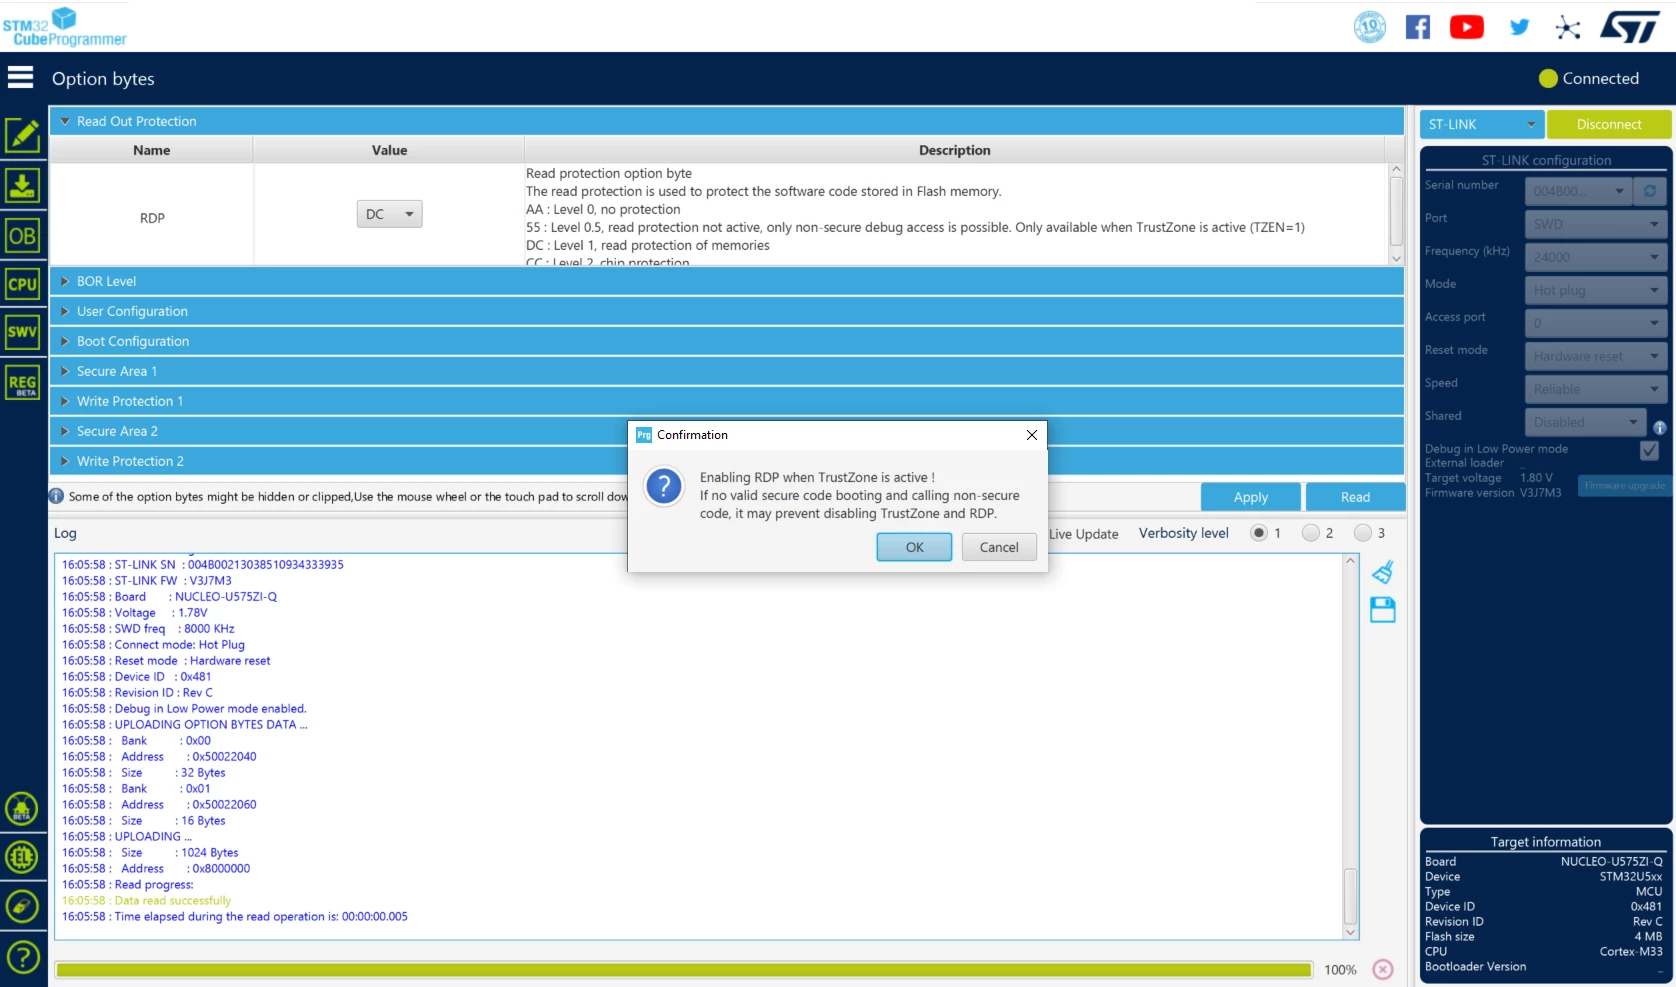Click the Firmware upgrade button
1676x987 pixels.
click(1625, 485)
